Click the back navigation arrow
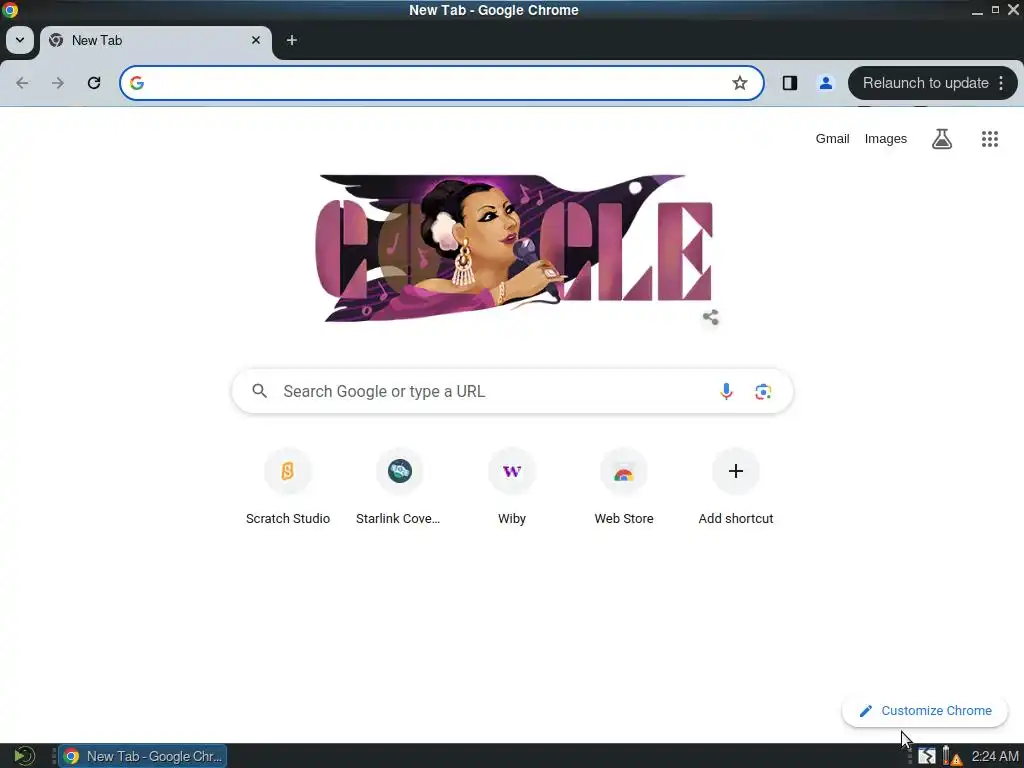The width and height of the screenshot is (1024, 768). click(22, 83)
